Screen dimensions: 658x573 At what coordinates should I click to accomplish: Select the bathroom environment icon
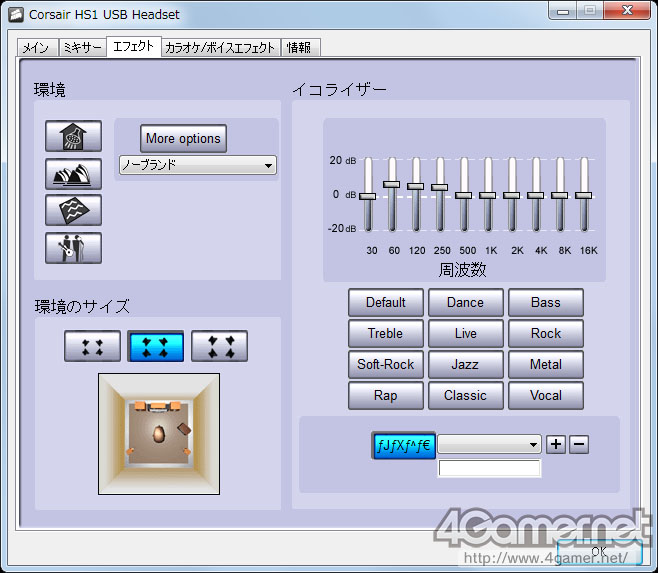(x=73, y=136)
